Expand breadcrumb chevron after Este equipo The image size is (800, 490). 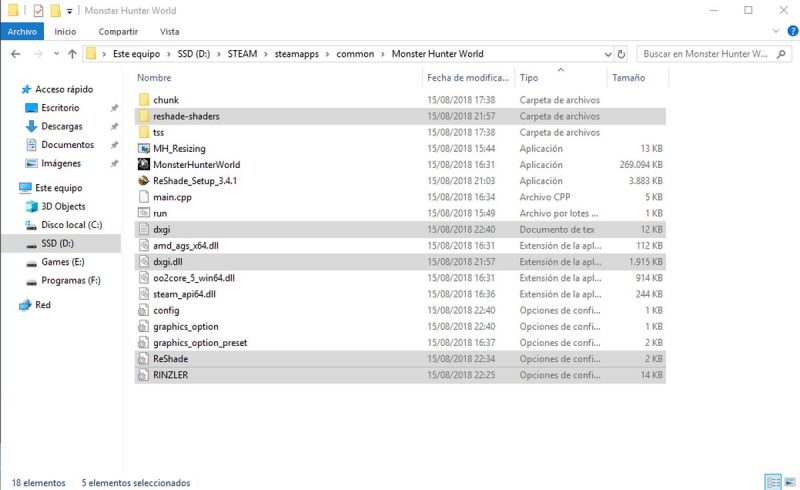point(169,54)
